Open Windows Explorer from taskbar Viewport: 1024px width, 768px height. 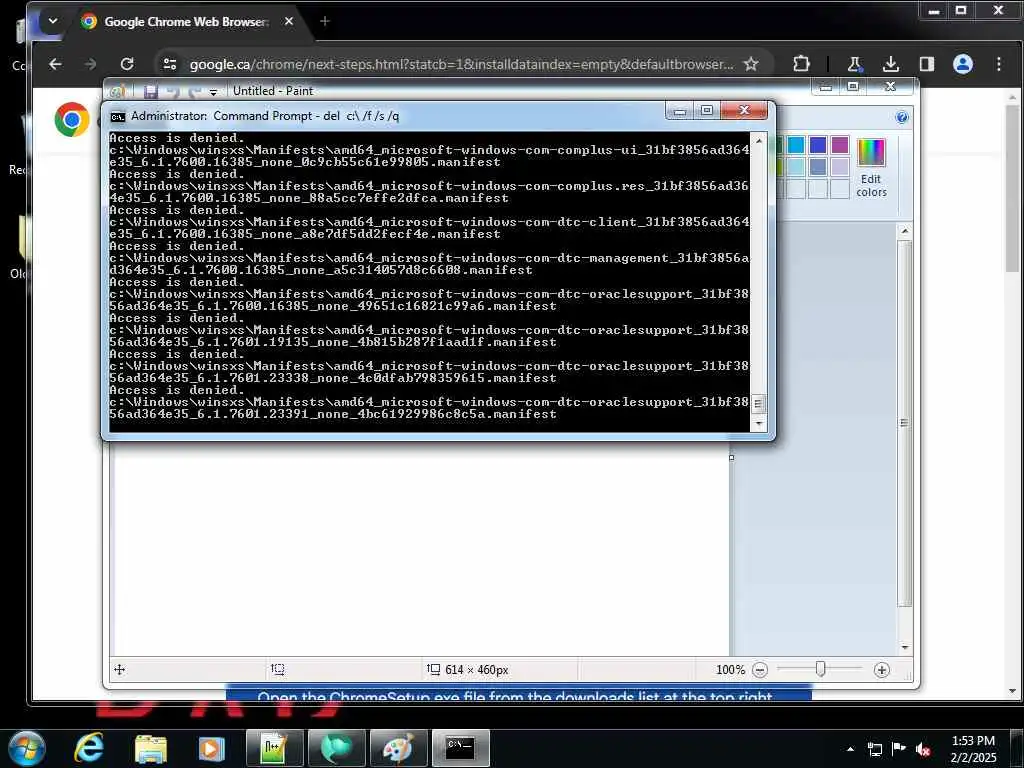(x=151, y=749)
